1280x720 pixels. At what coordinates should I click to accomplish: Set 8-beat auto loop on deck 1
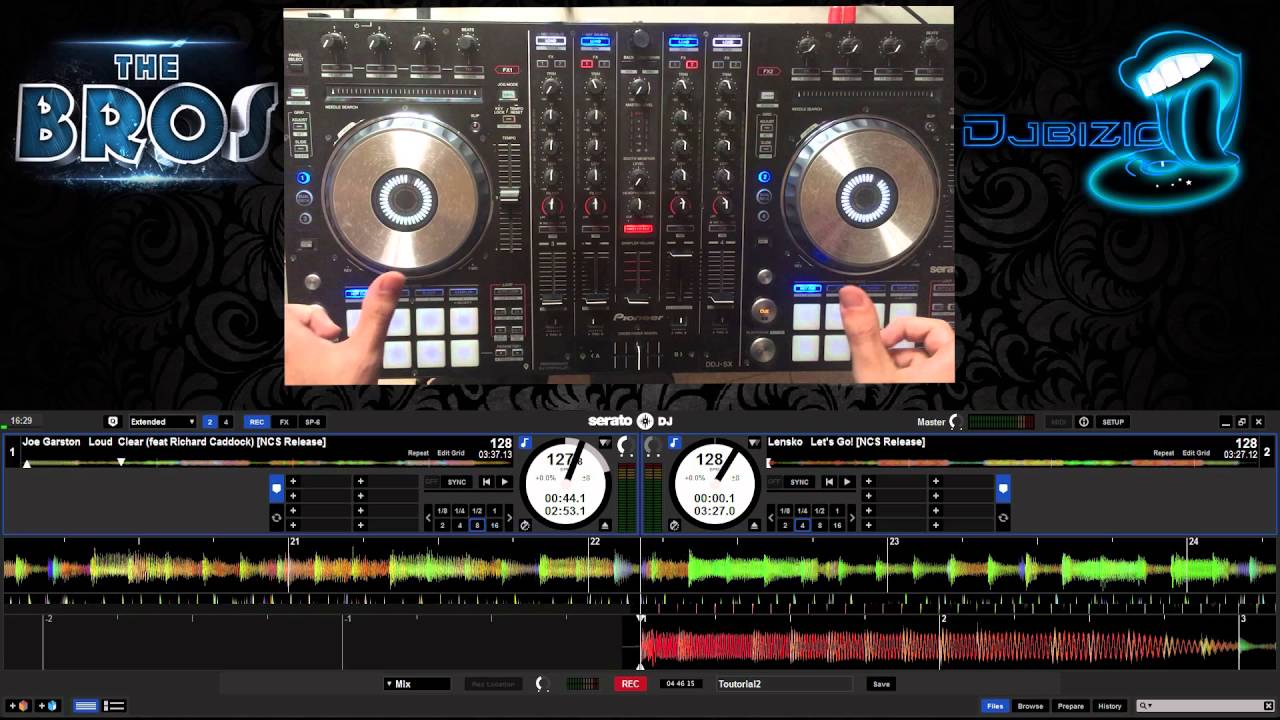477,525
